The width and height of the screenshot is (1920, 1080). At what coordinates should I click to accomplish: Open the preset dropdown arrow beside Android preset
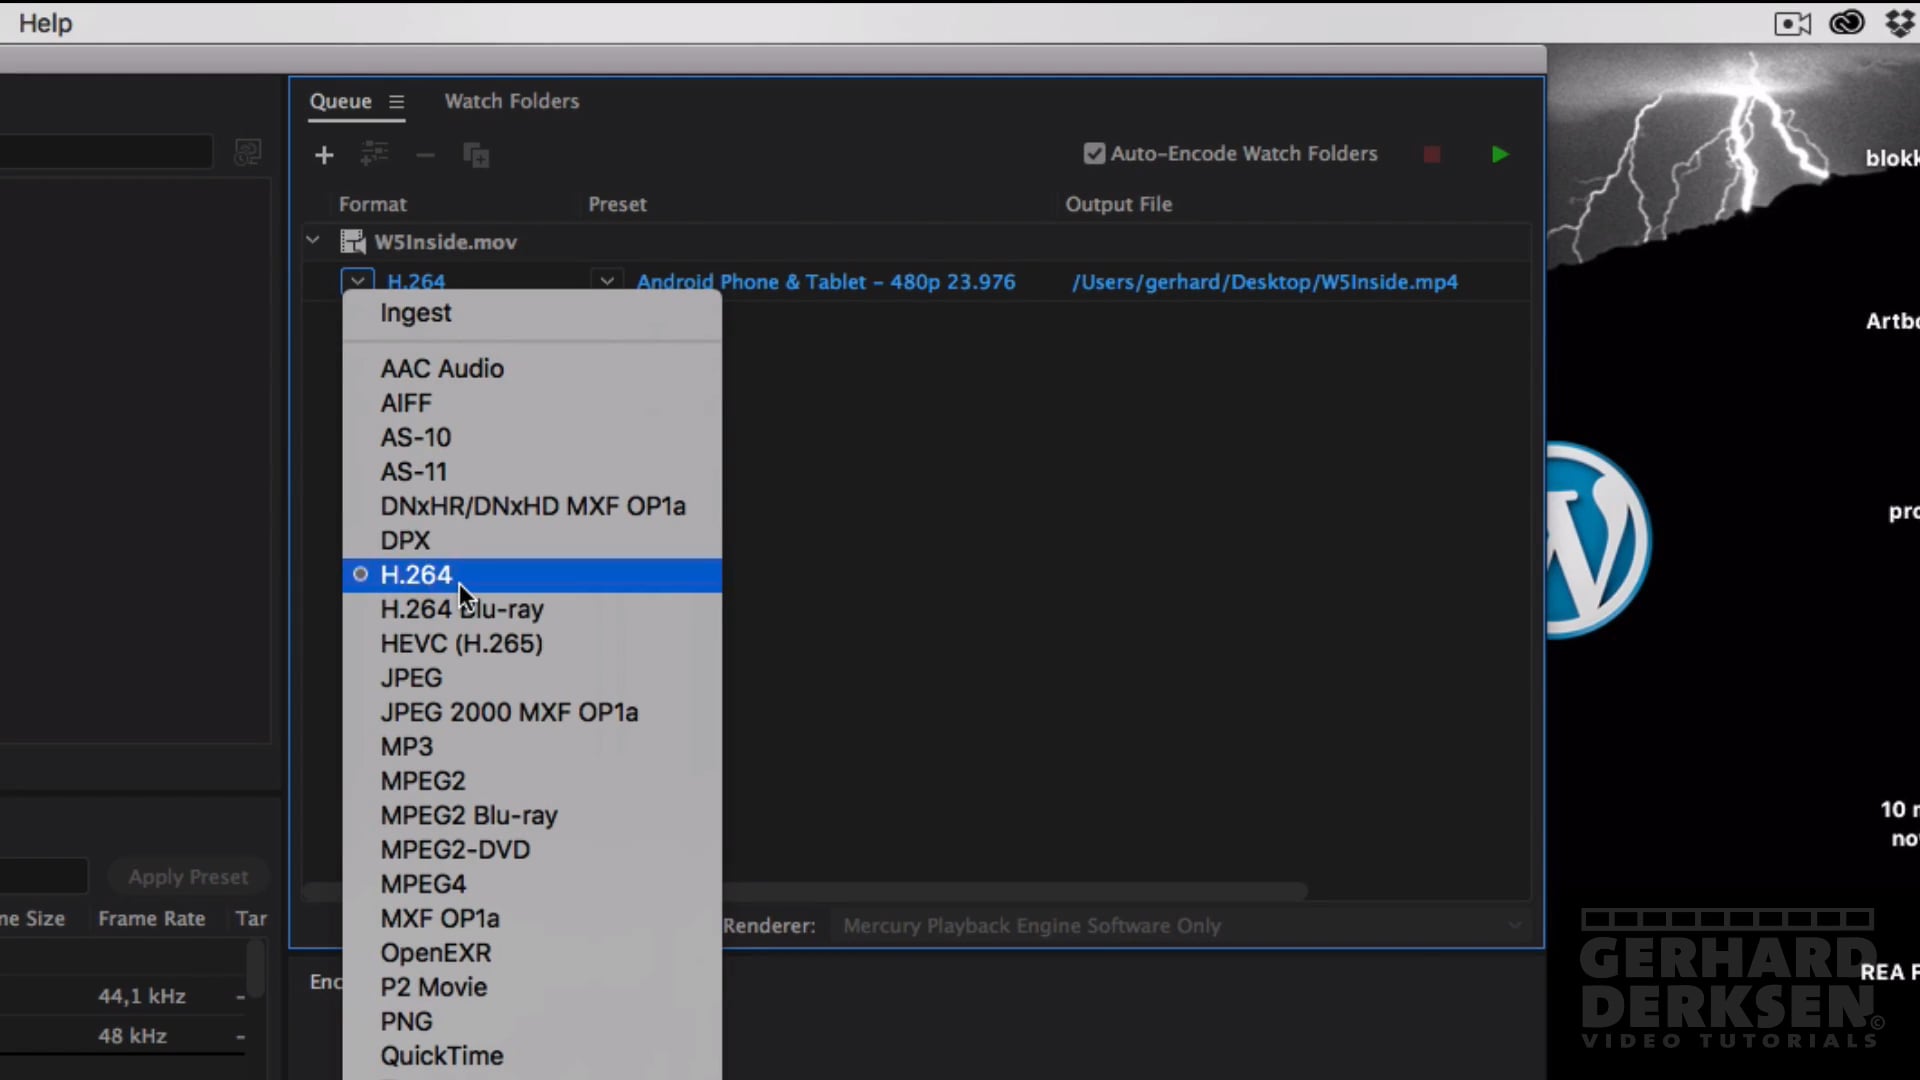click(607, 281)
